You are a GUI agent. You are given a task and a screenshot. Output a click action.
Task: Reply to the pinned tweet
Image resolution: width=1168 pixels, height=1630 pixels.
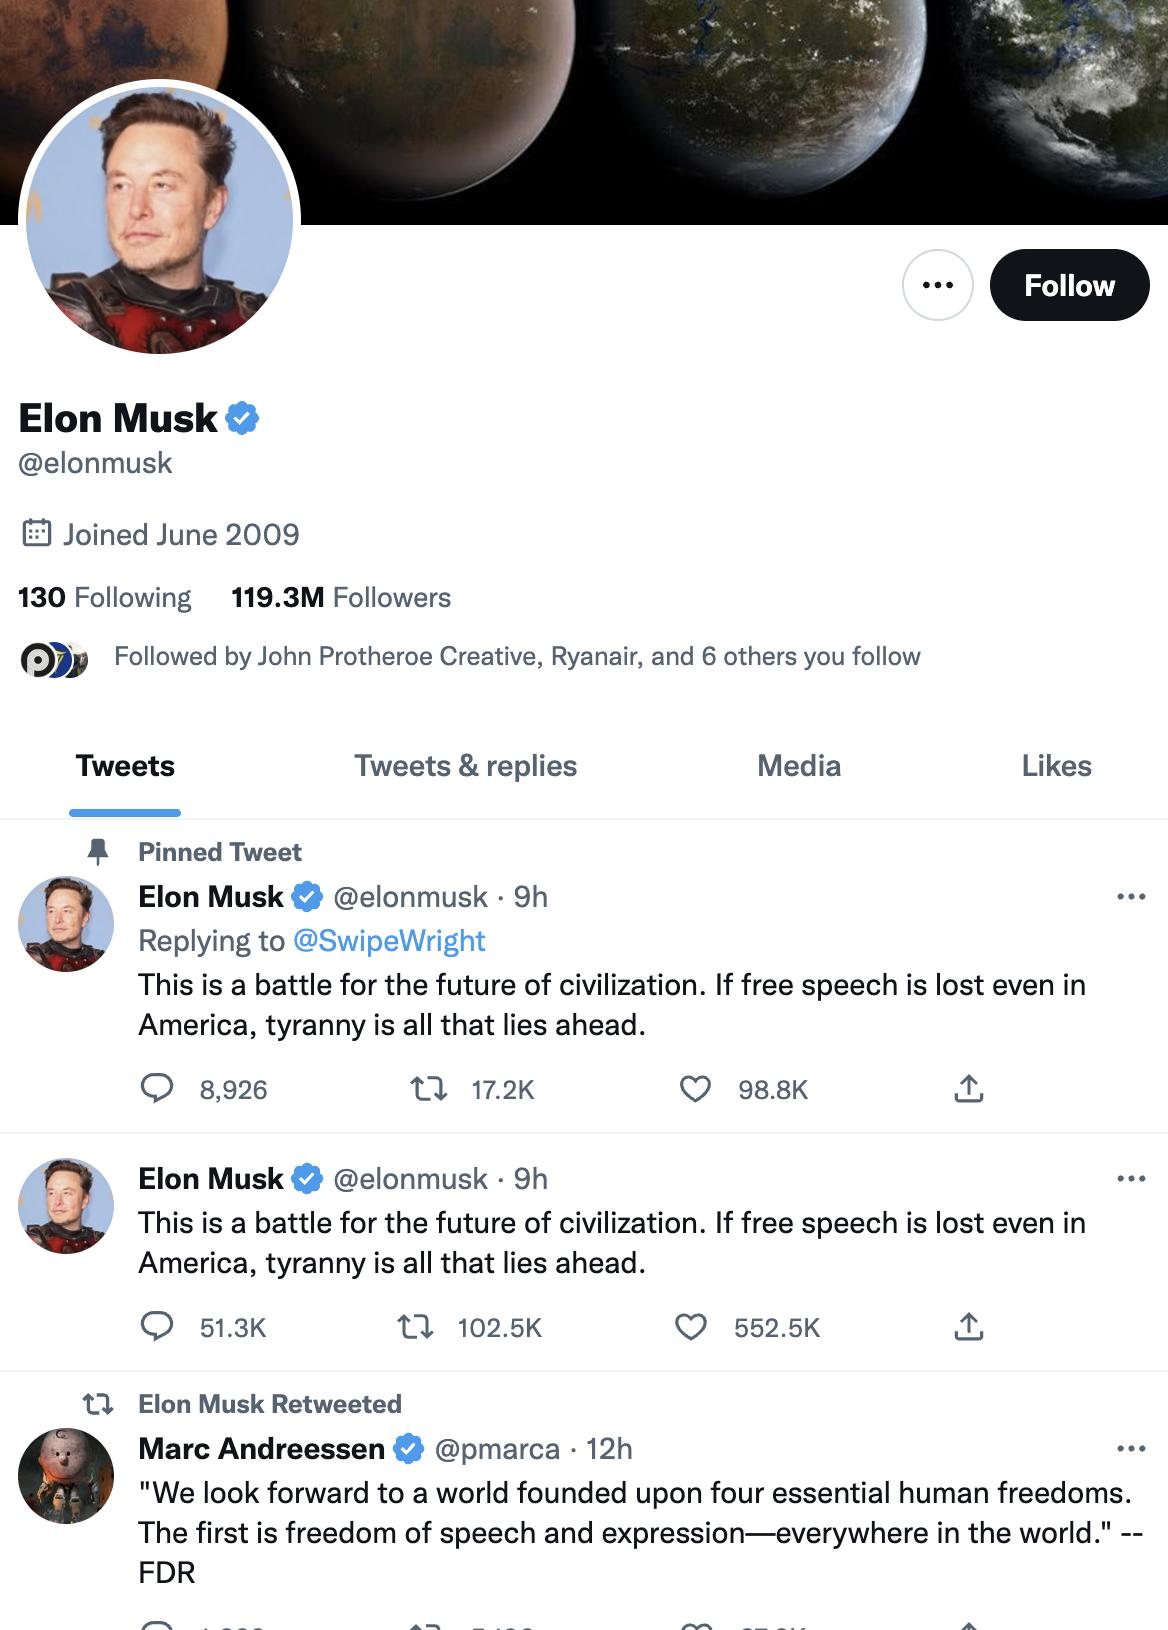(x=157, y=1088)
